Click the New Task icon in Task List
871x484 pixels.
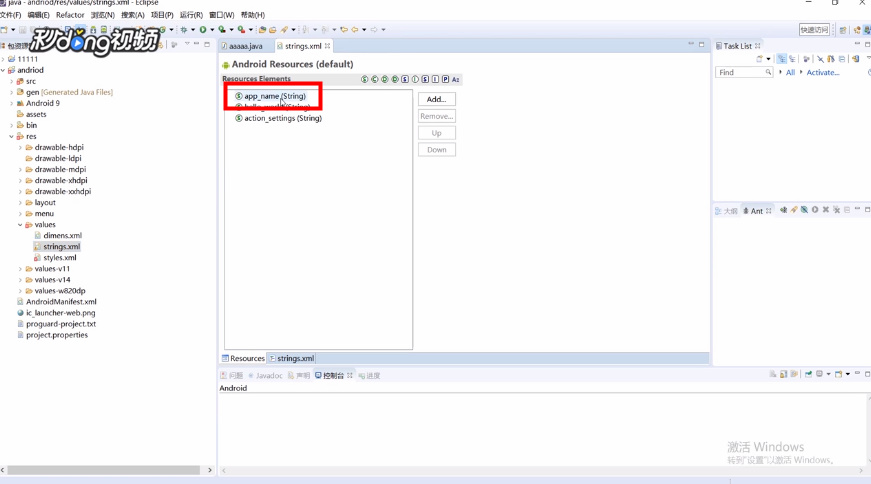coord(759,58)
